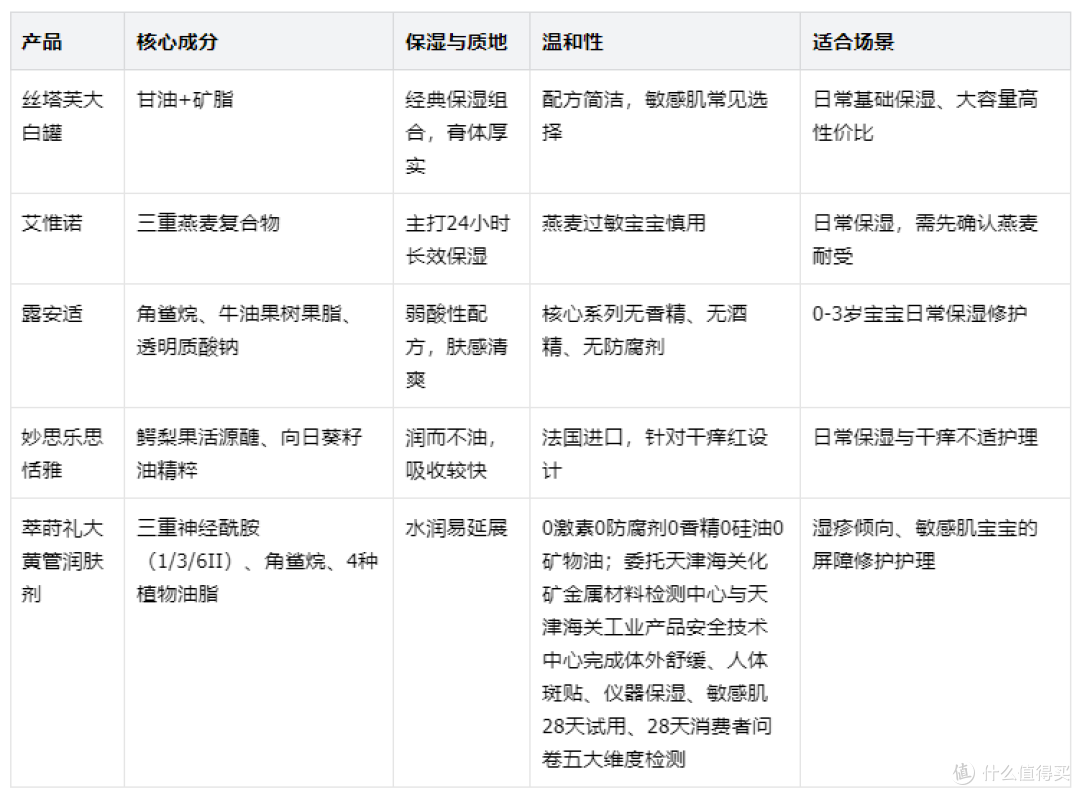The height and width of the screenshot is (795, 1080).
Task: Click the 日常保湿，需先确认燕麦耐受 cell
Action: click(935, 238)
